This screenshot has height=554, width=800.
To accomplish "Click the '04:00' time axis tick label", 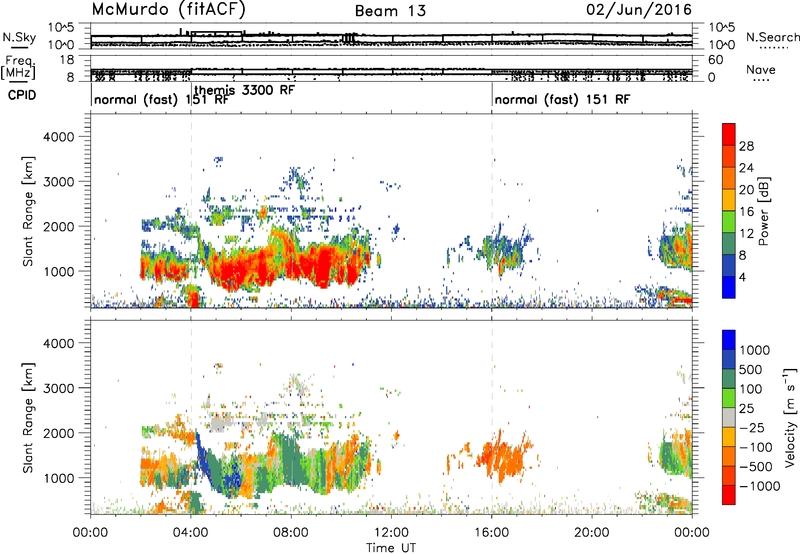I will [x=191, y=533].
